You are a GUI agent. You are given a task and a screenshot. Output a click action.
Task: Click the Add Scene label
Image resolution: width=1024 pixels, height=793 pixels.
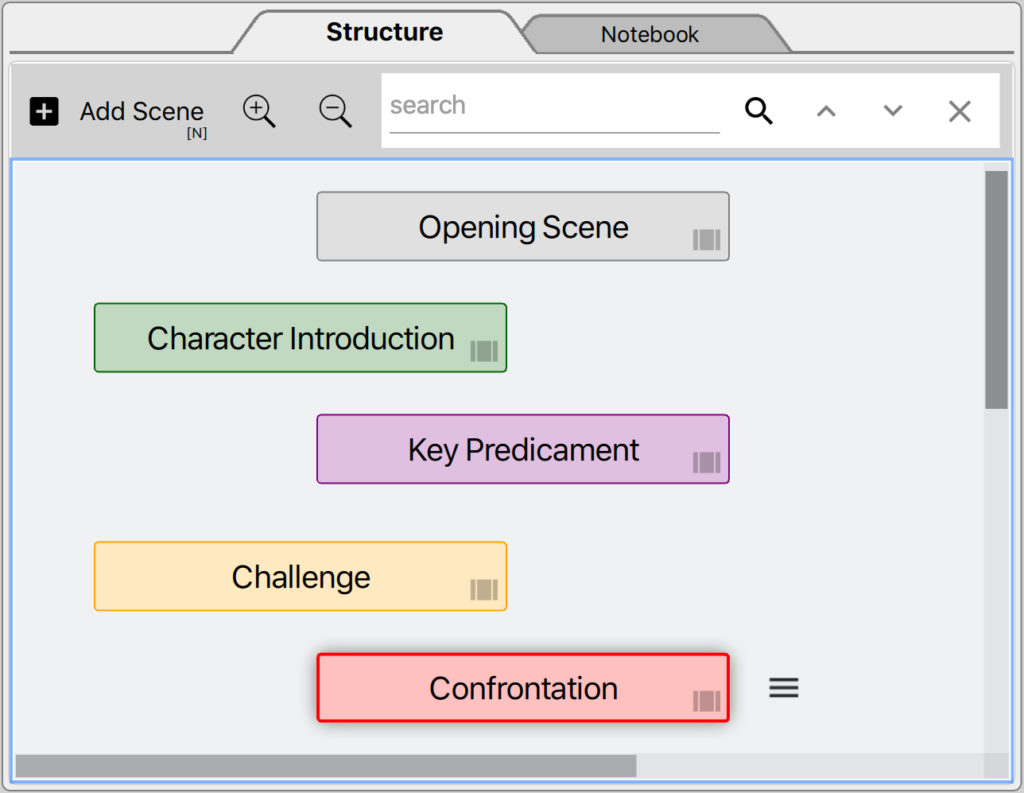click(x=142, y=112)
